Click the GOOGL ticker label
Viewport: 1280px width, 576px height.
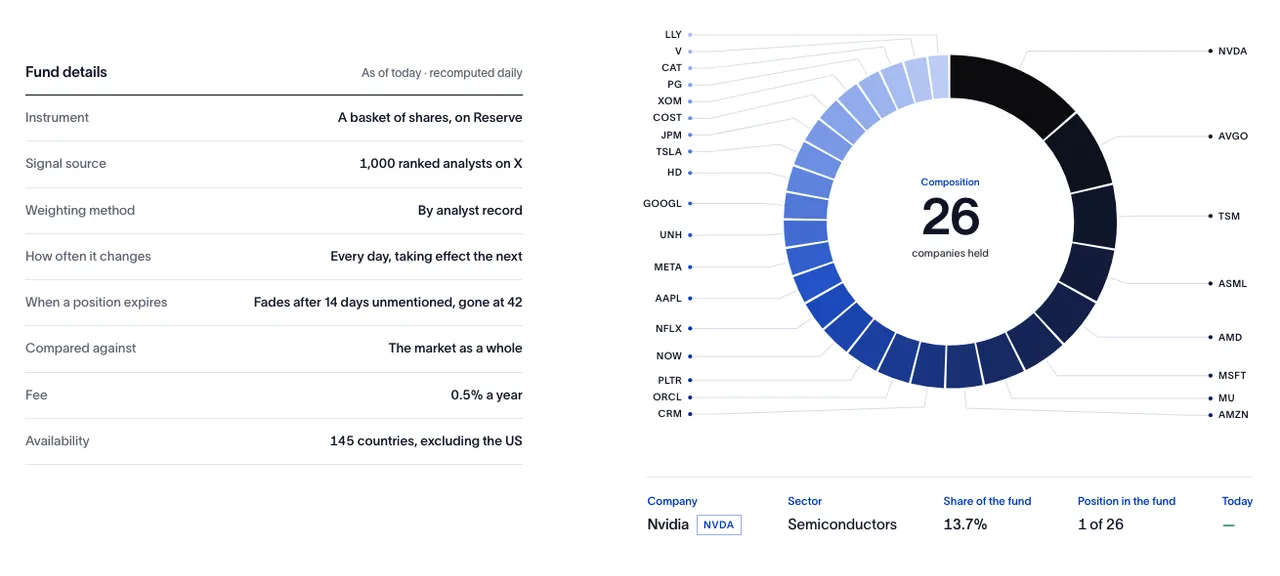click(662, 203)
